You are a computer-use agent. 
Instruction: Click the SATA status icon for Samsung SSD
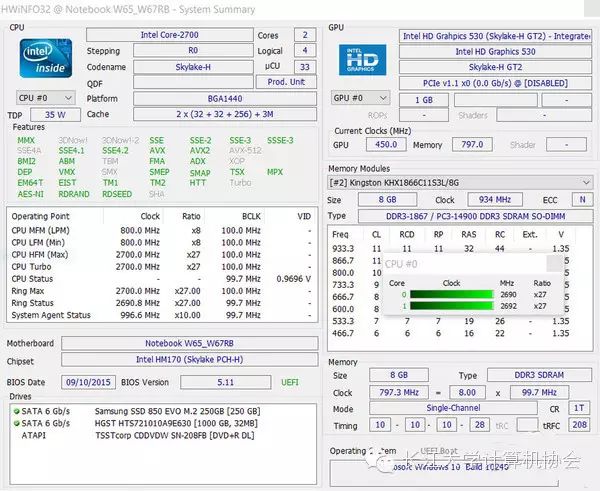(16, 411)
